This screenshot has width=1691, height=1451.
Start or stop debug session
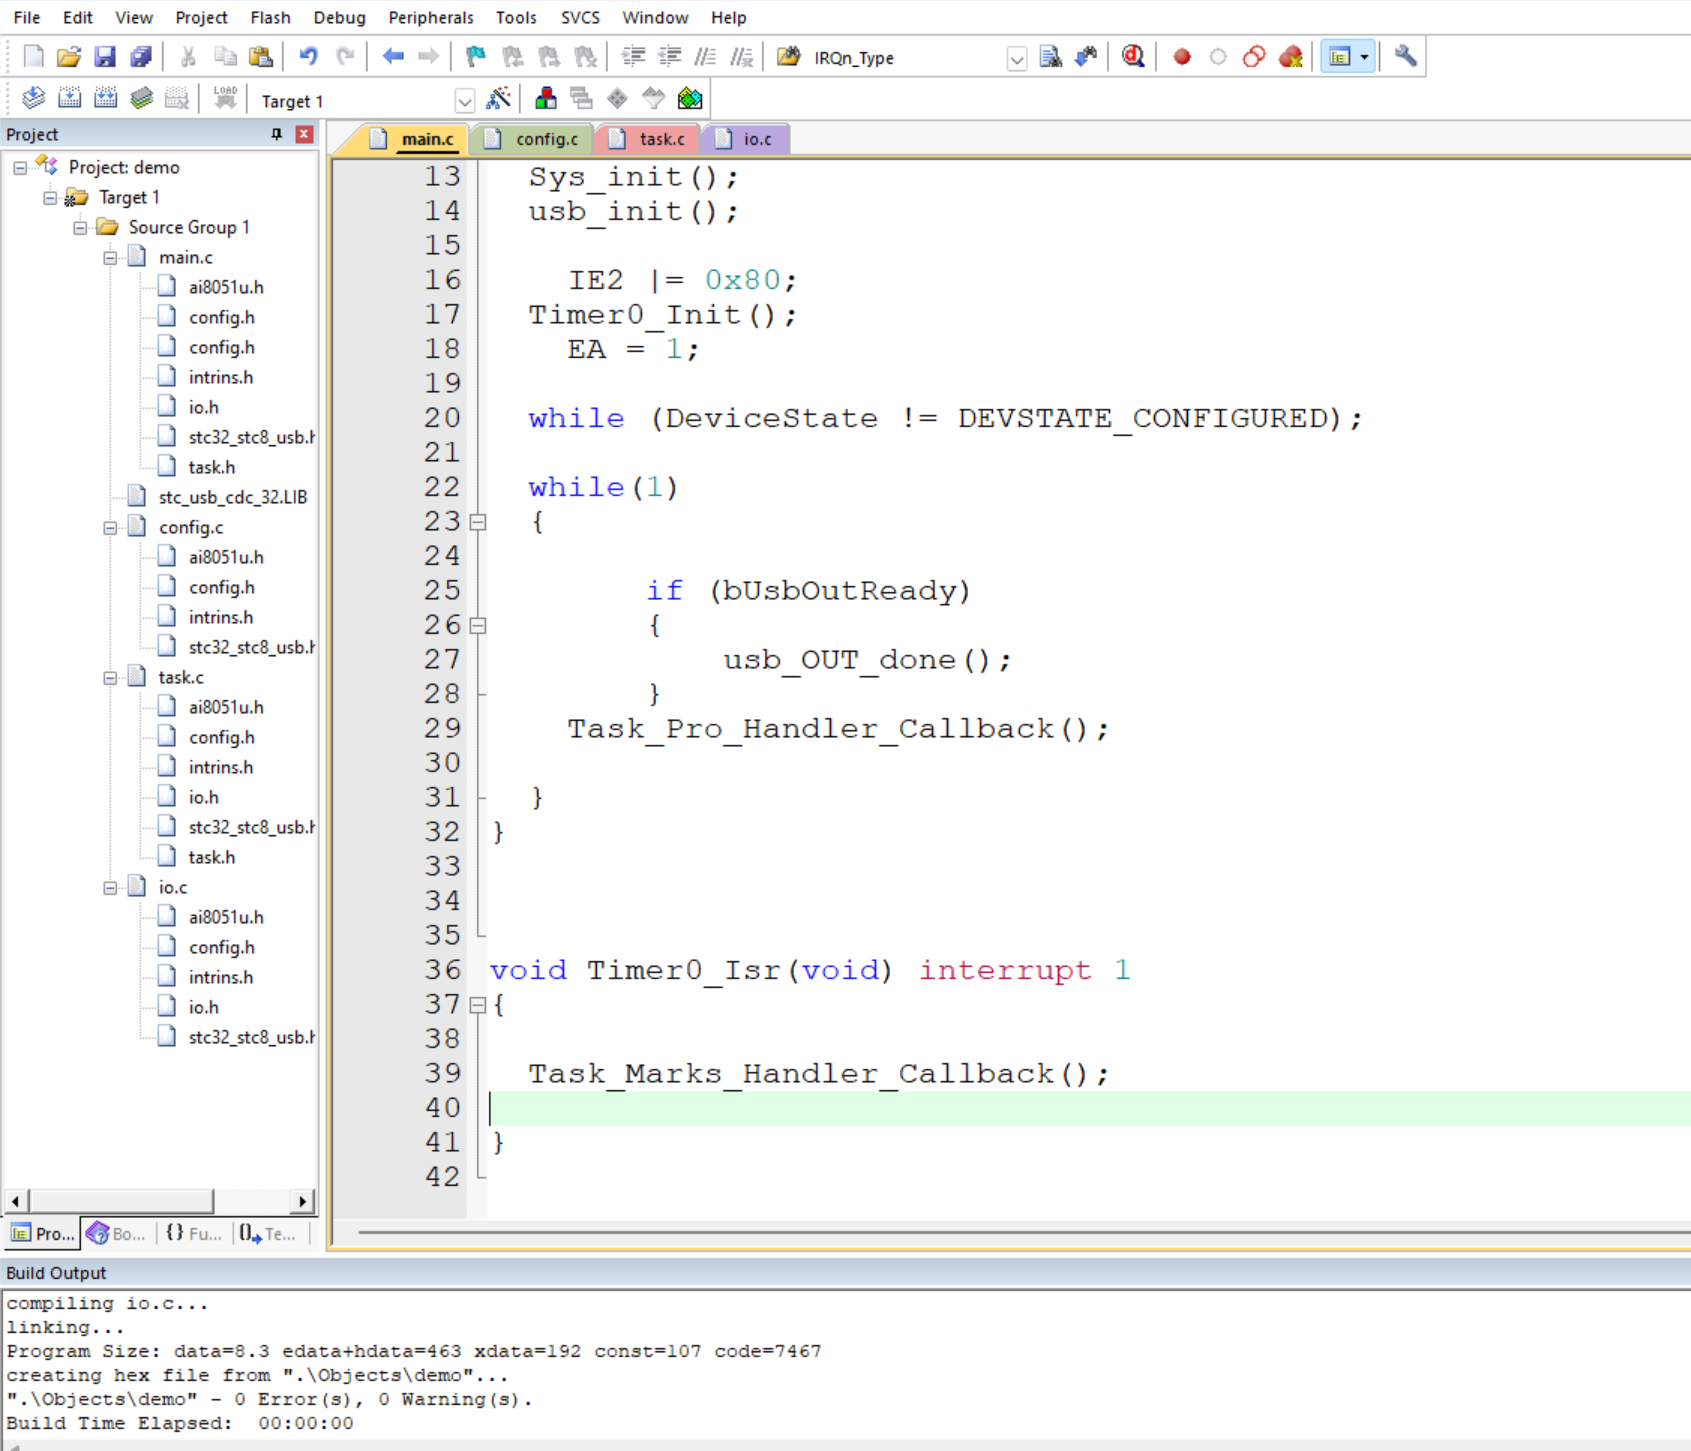tap(1133, 57)
